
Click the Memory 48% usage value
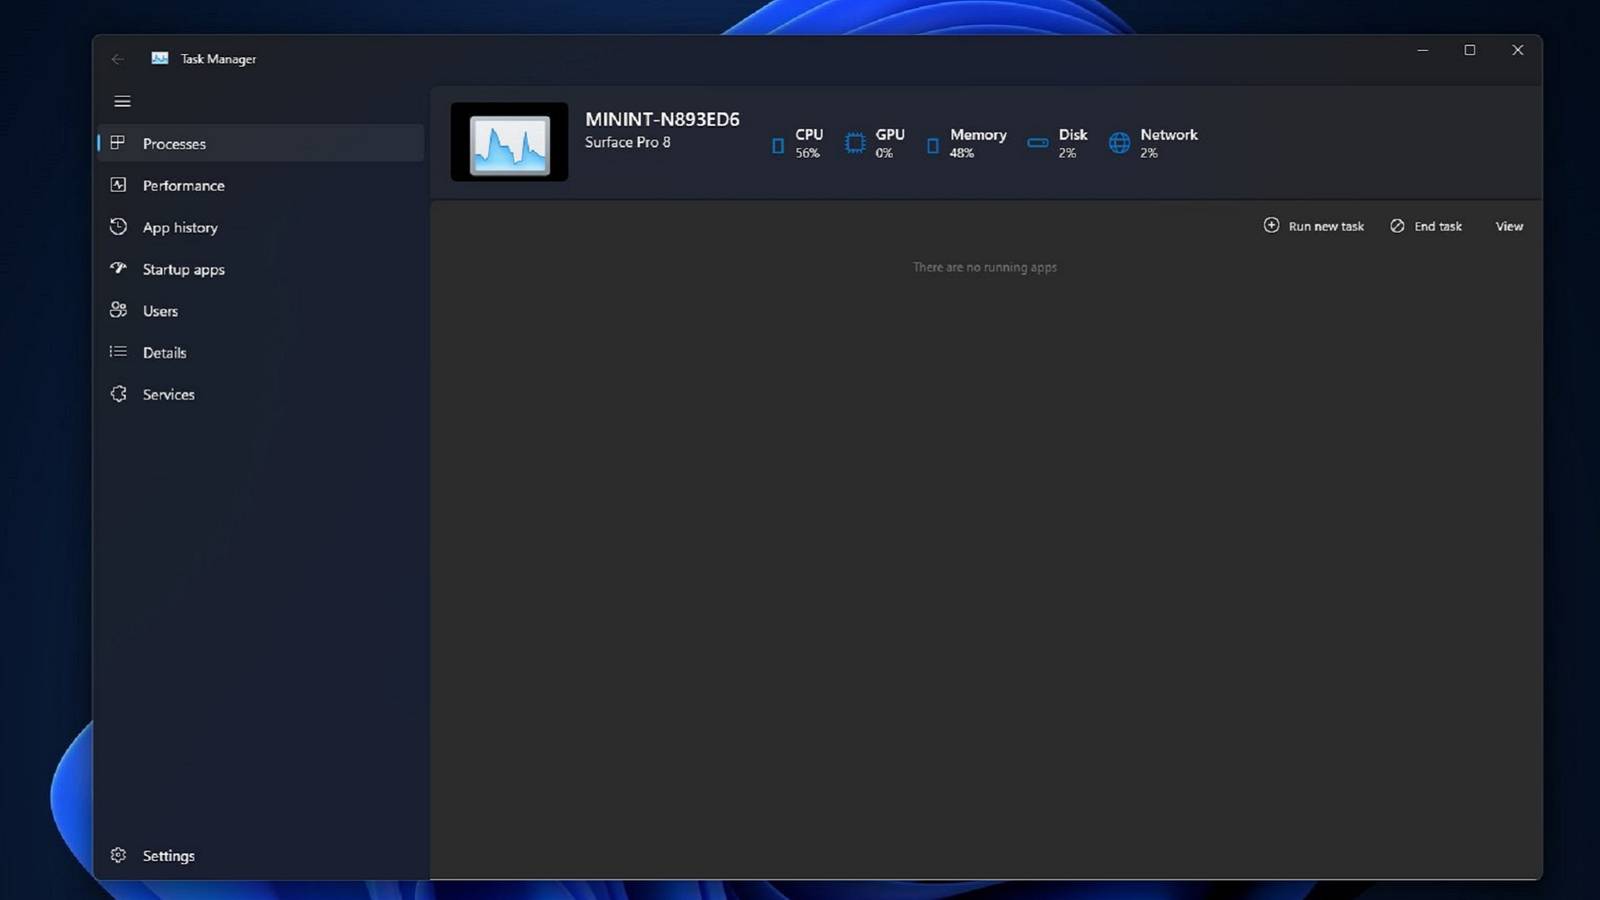click(962, 153)
